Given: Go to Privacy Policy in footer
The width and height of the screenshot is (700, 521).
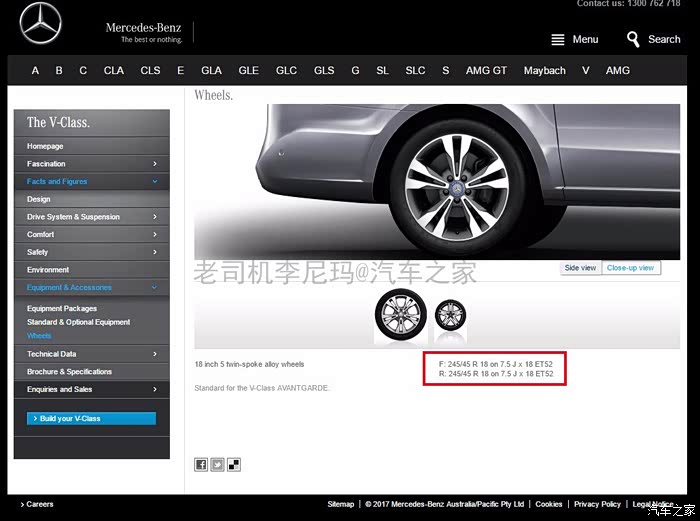Looking at the screenshot, I should [x=597, y=505].
